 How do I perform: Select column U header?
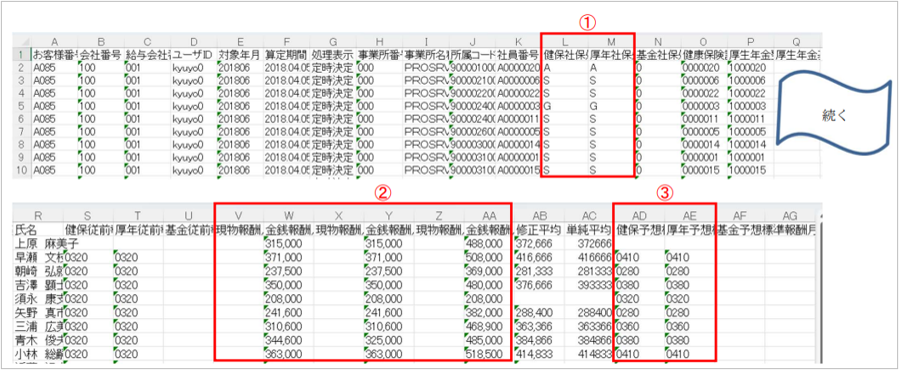[x=189, y=216]
